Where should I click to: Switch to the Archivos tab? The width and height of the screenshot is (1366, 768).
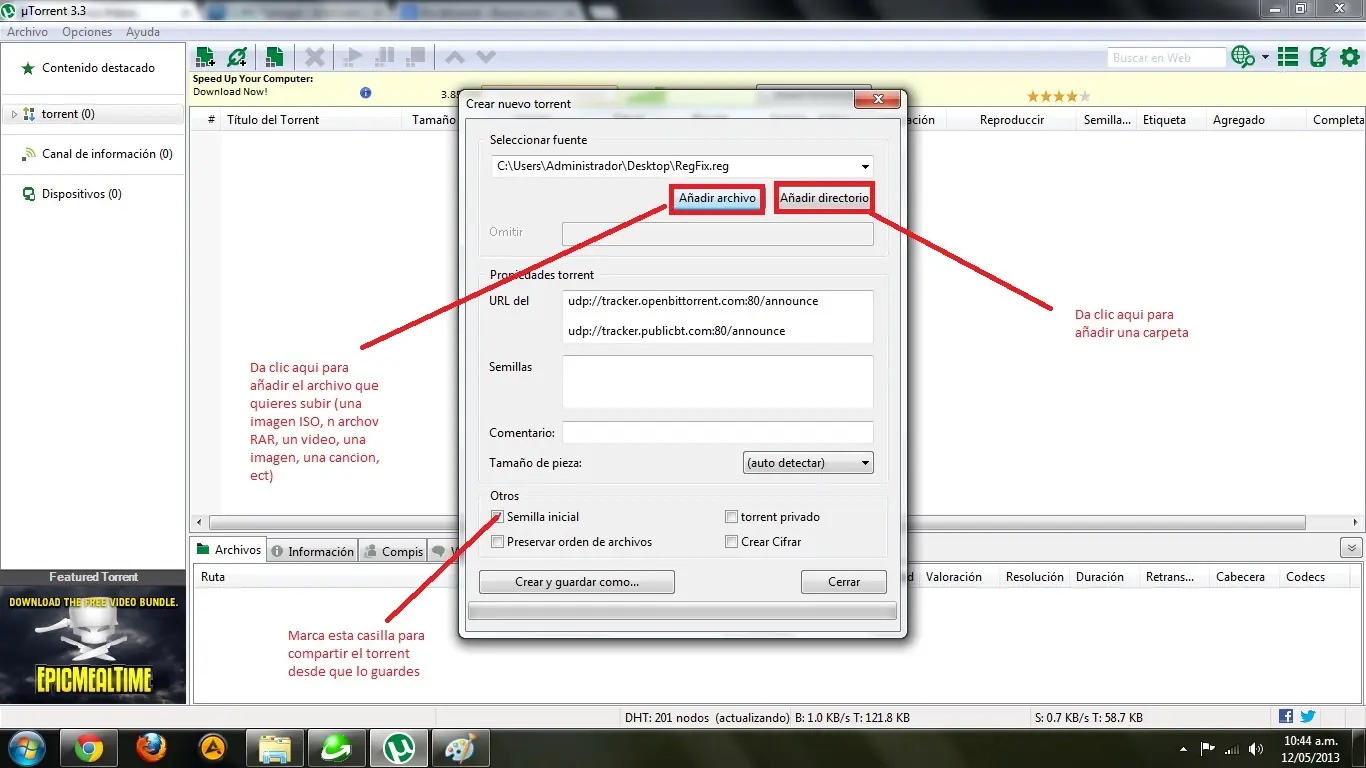229,550
